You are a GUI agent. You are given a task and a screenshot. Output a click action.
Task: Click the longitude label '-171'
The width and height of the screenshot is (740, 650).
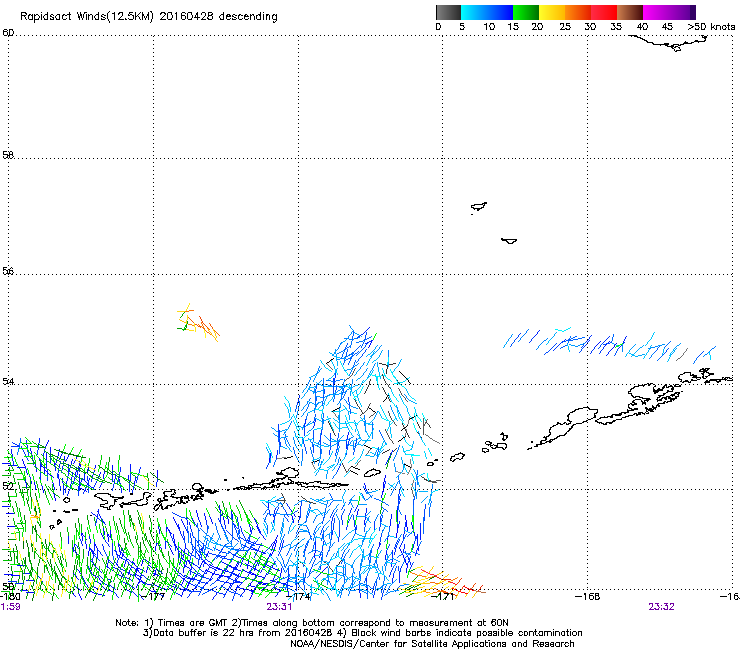[444, 597]
